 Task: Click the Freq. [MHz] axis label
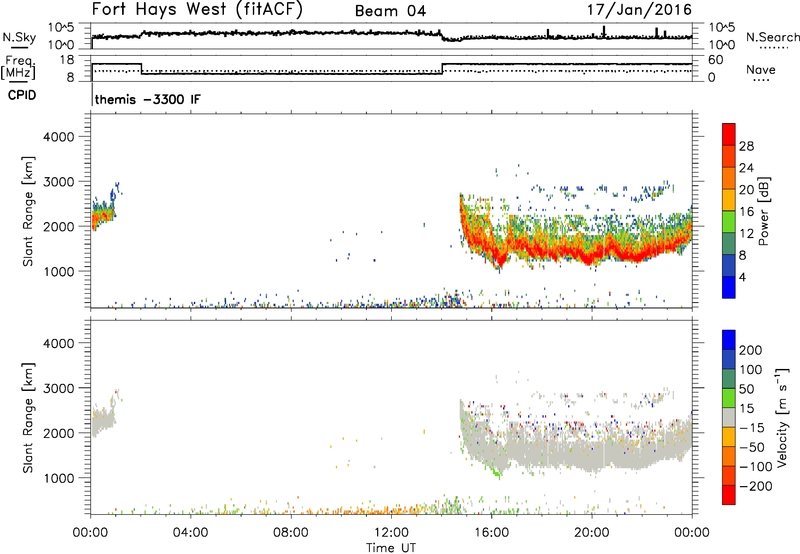click(19, 68)
